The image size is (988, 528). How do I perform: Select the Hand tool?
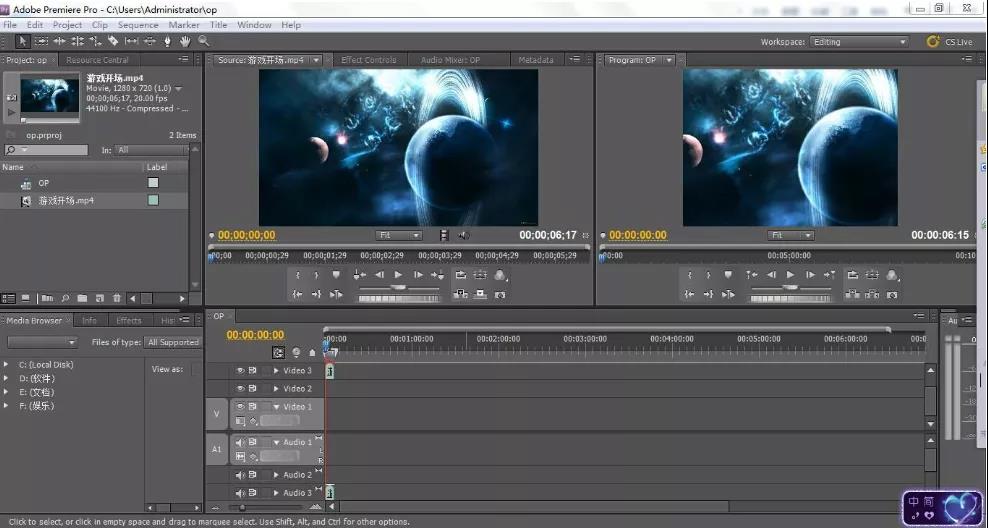185,41
